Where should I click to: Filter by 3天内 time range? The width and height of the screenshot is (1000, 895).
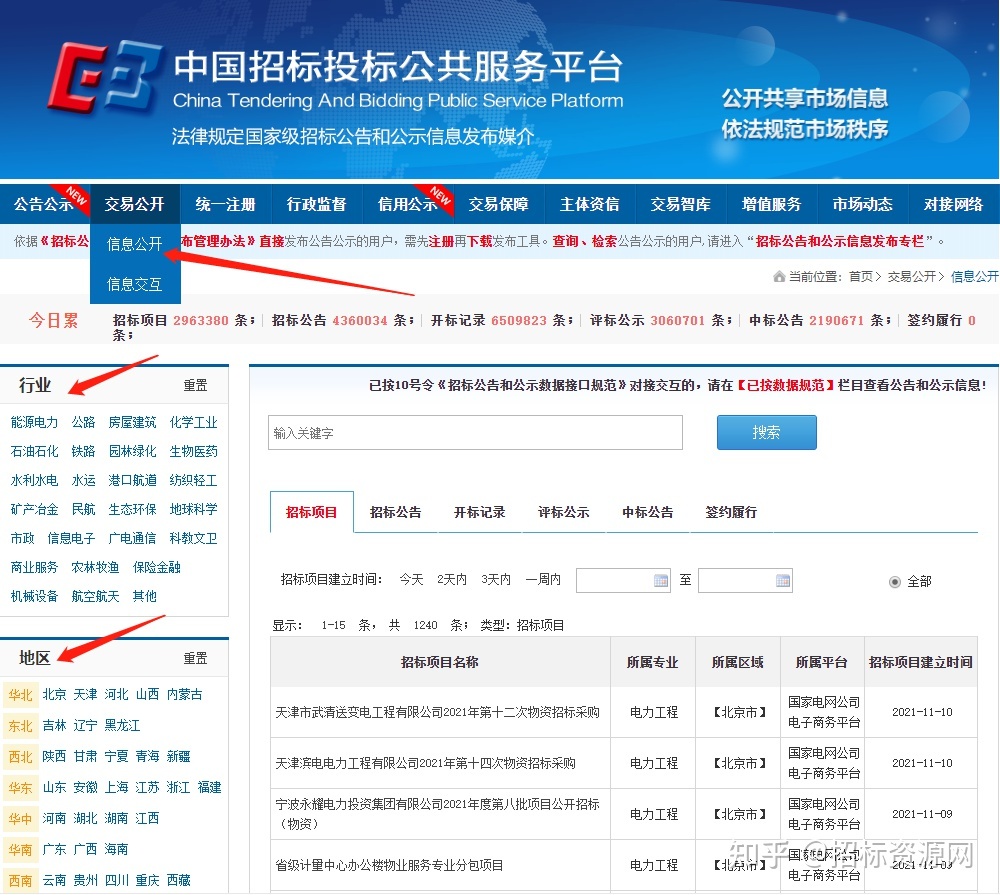point(496,579)
